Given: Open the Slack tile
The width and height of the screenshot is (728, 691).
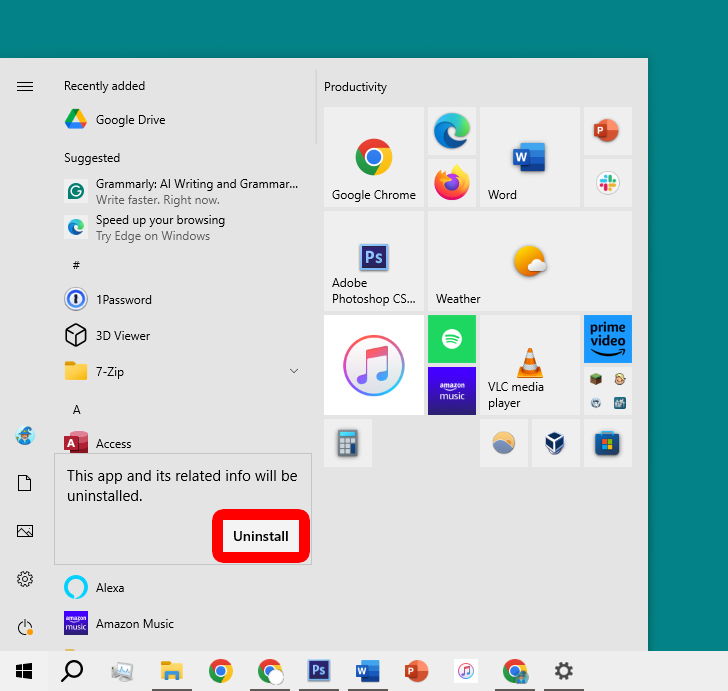Looking at the screenshot, I should [607, 183].
